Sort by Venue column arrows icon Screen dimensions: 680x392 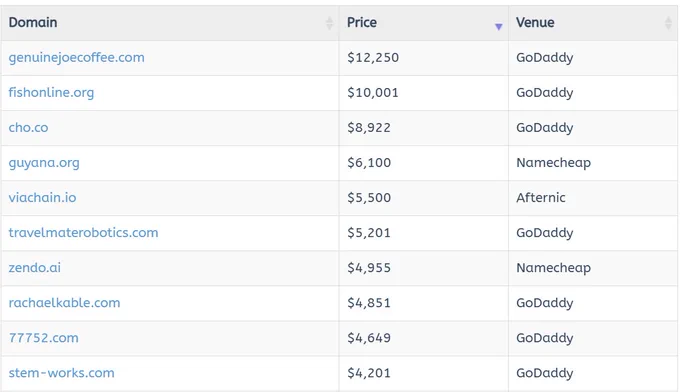click(668, 23)
